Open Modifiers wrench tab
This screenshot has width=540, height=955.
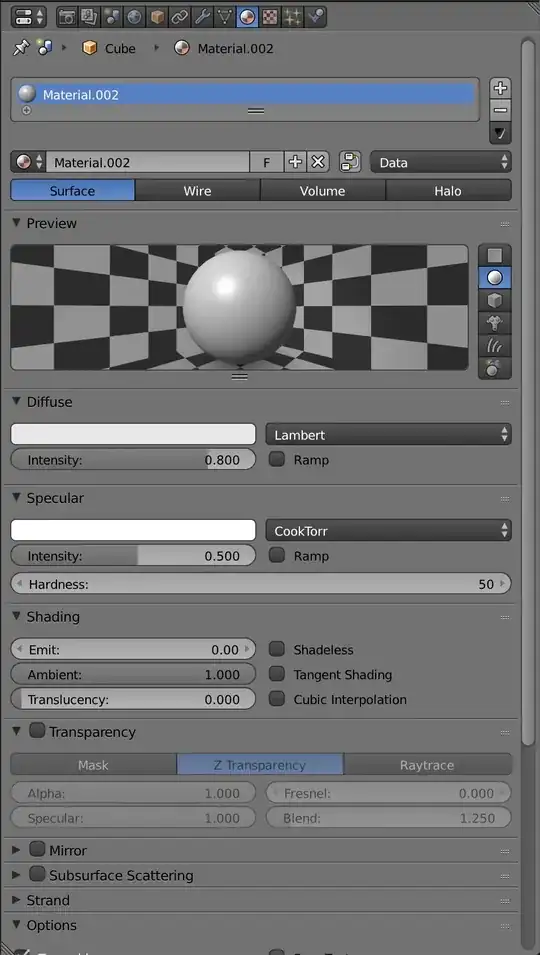tap(202, 17)
